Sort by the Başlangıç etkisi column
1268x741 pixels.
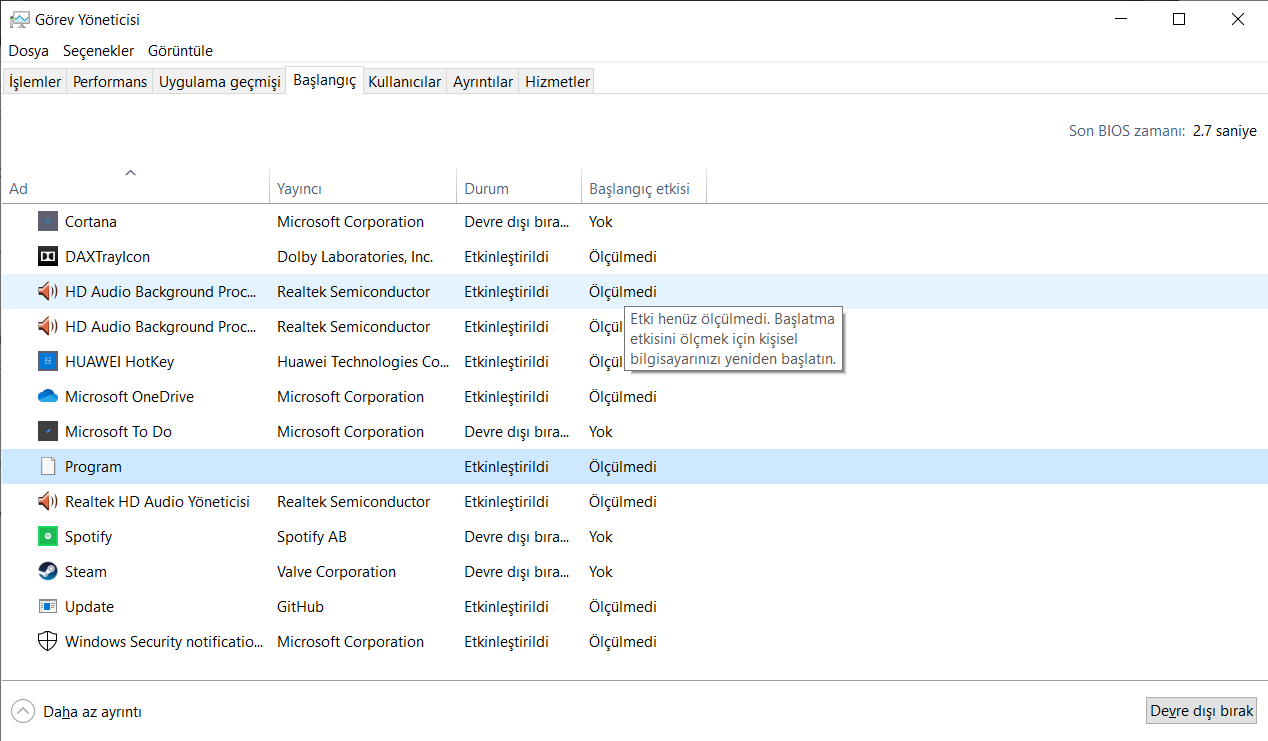(x=639, y=189)
